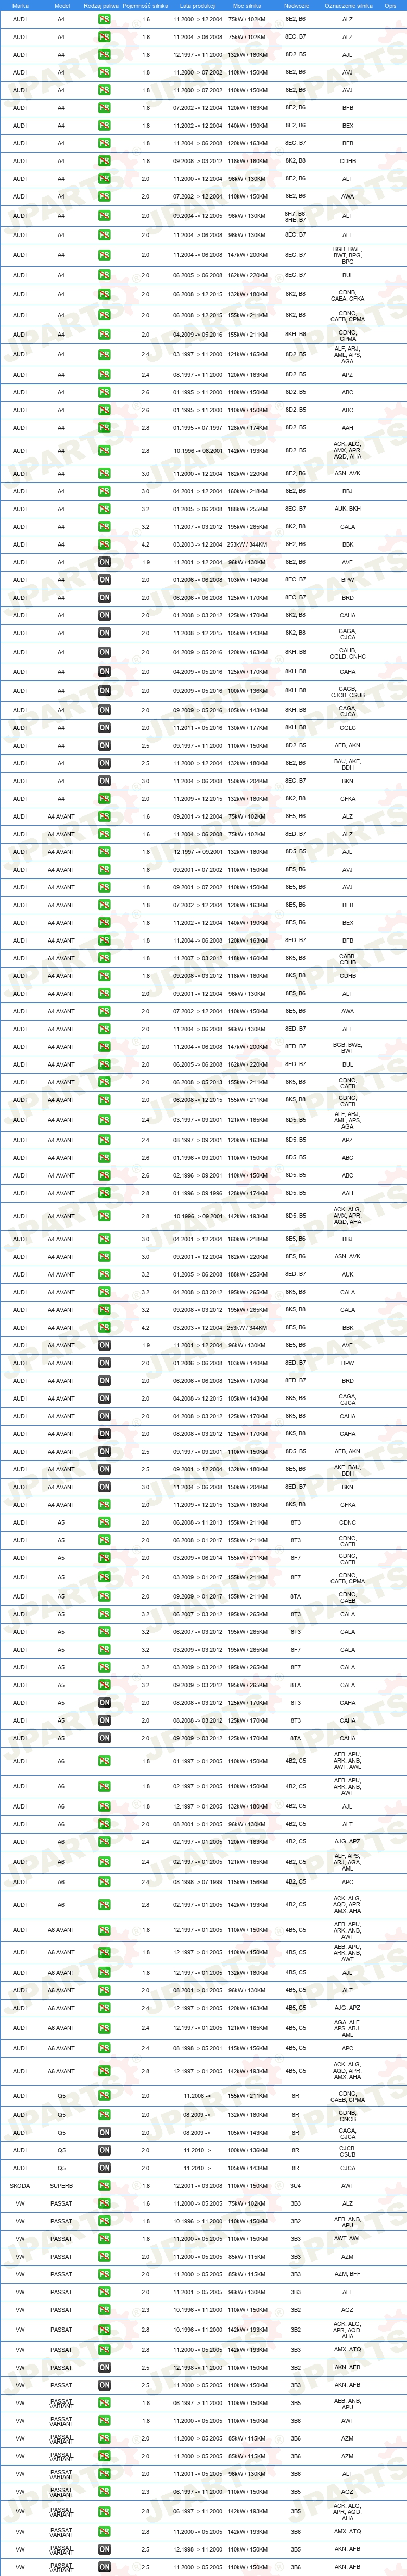Click diesel ON icon in PASSAT VARIANT 3B6 'AKN, AFB' row
The height and width of the screenshot is (2576, 407).
click(104, 2567)
